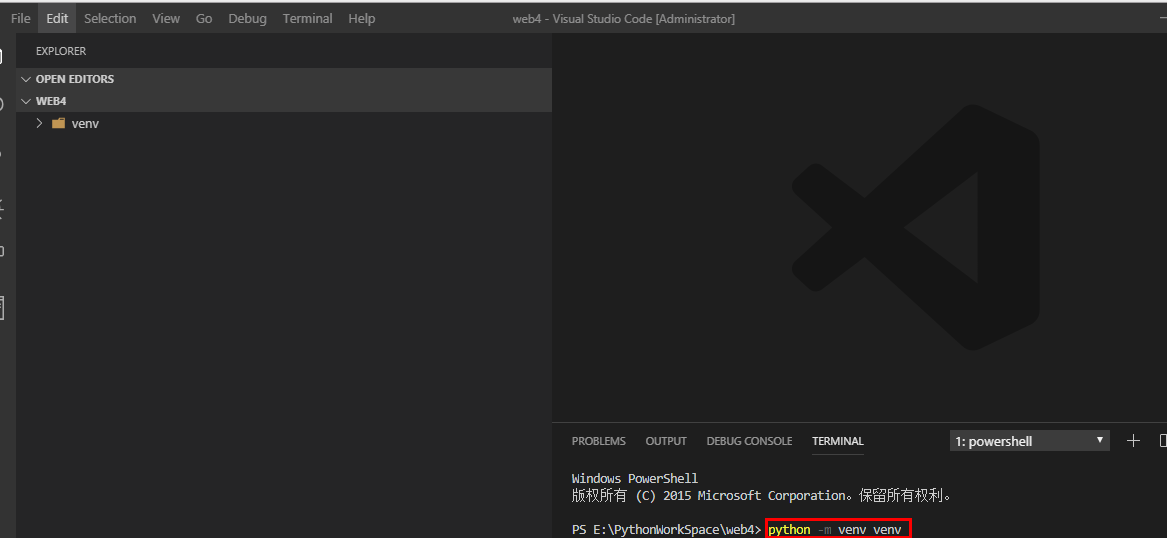This screenshot has width=1167, height=538.
Task: Open the '1: powershell' terminal dropdown
Action: pos(1030,441)
